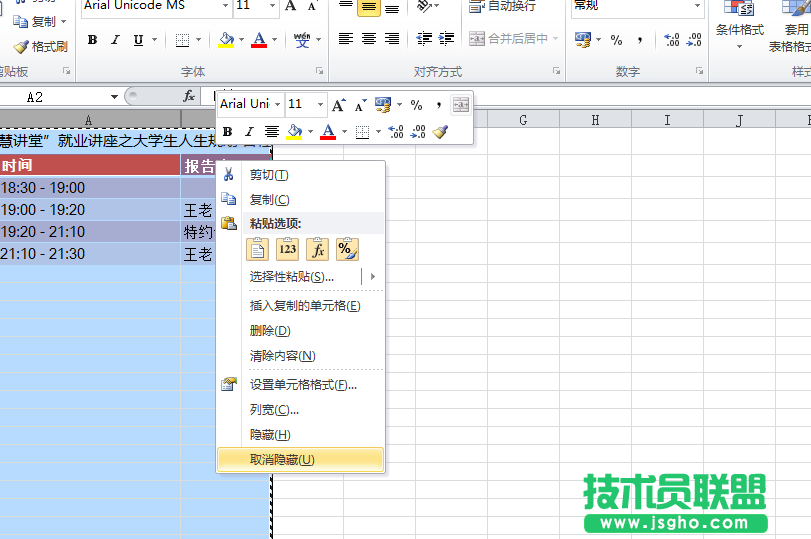Open mini toolbar font name dropdown
The height and width of the screenshot is (539, 811).
(x=278, y=104)
